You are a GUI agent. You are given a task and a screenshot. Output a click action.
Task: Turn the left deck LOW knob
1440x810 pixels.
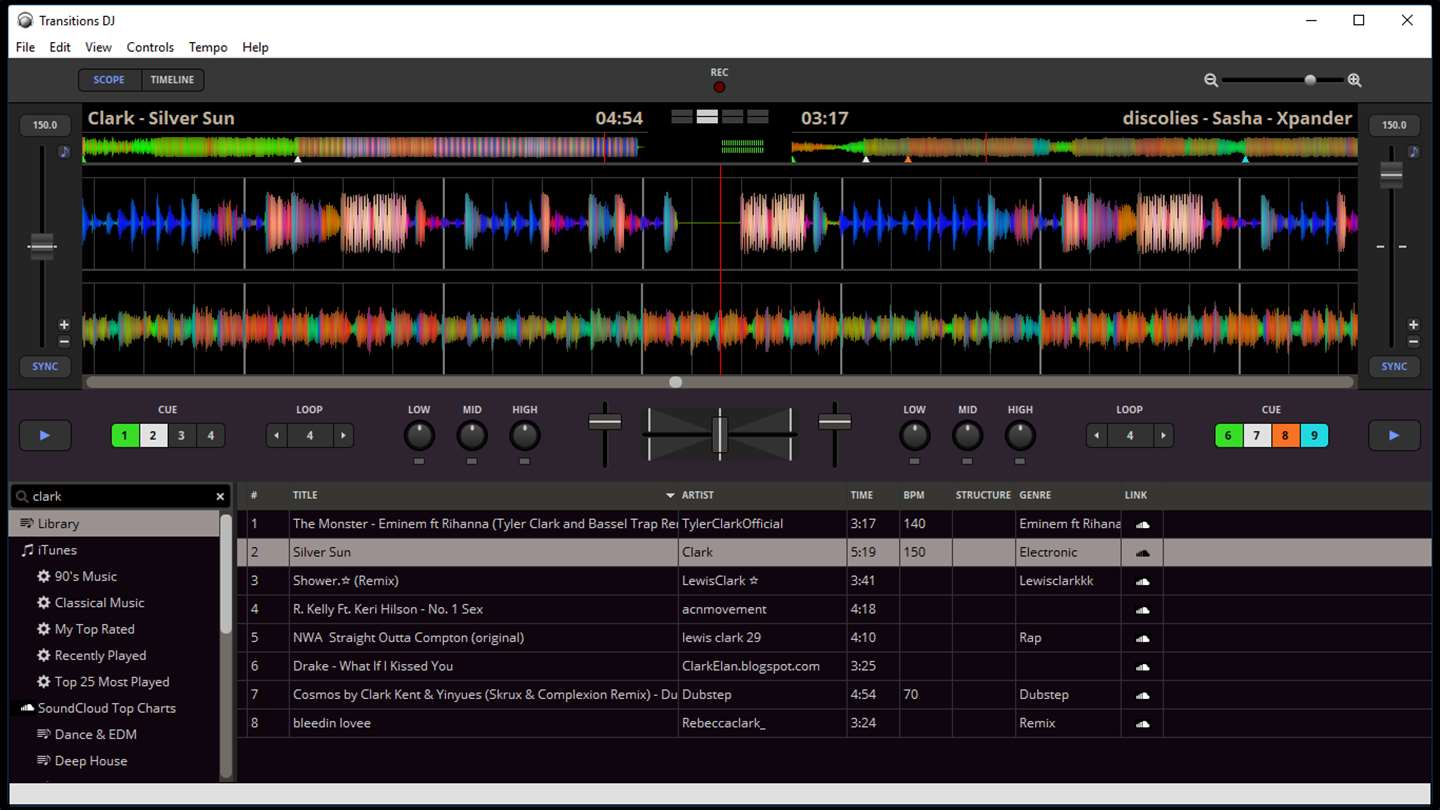(419, 436)
